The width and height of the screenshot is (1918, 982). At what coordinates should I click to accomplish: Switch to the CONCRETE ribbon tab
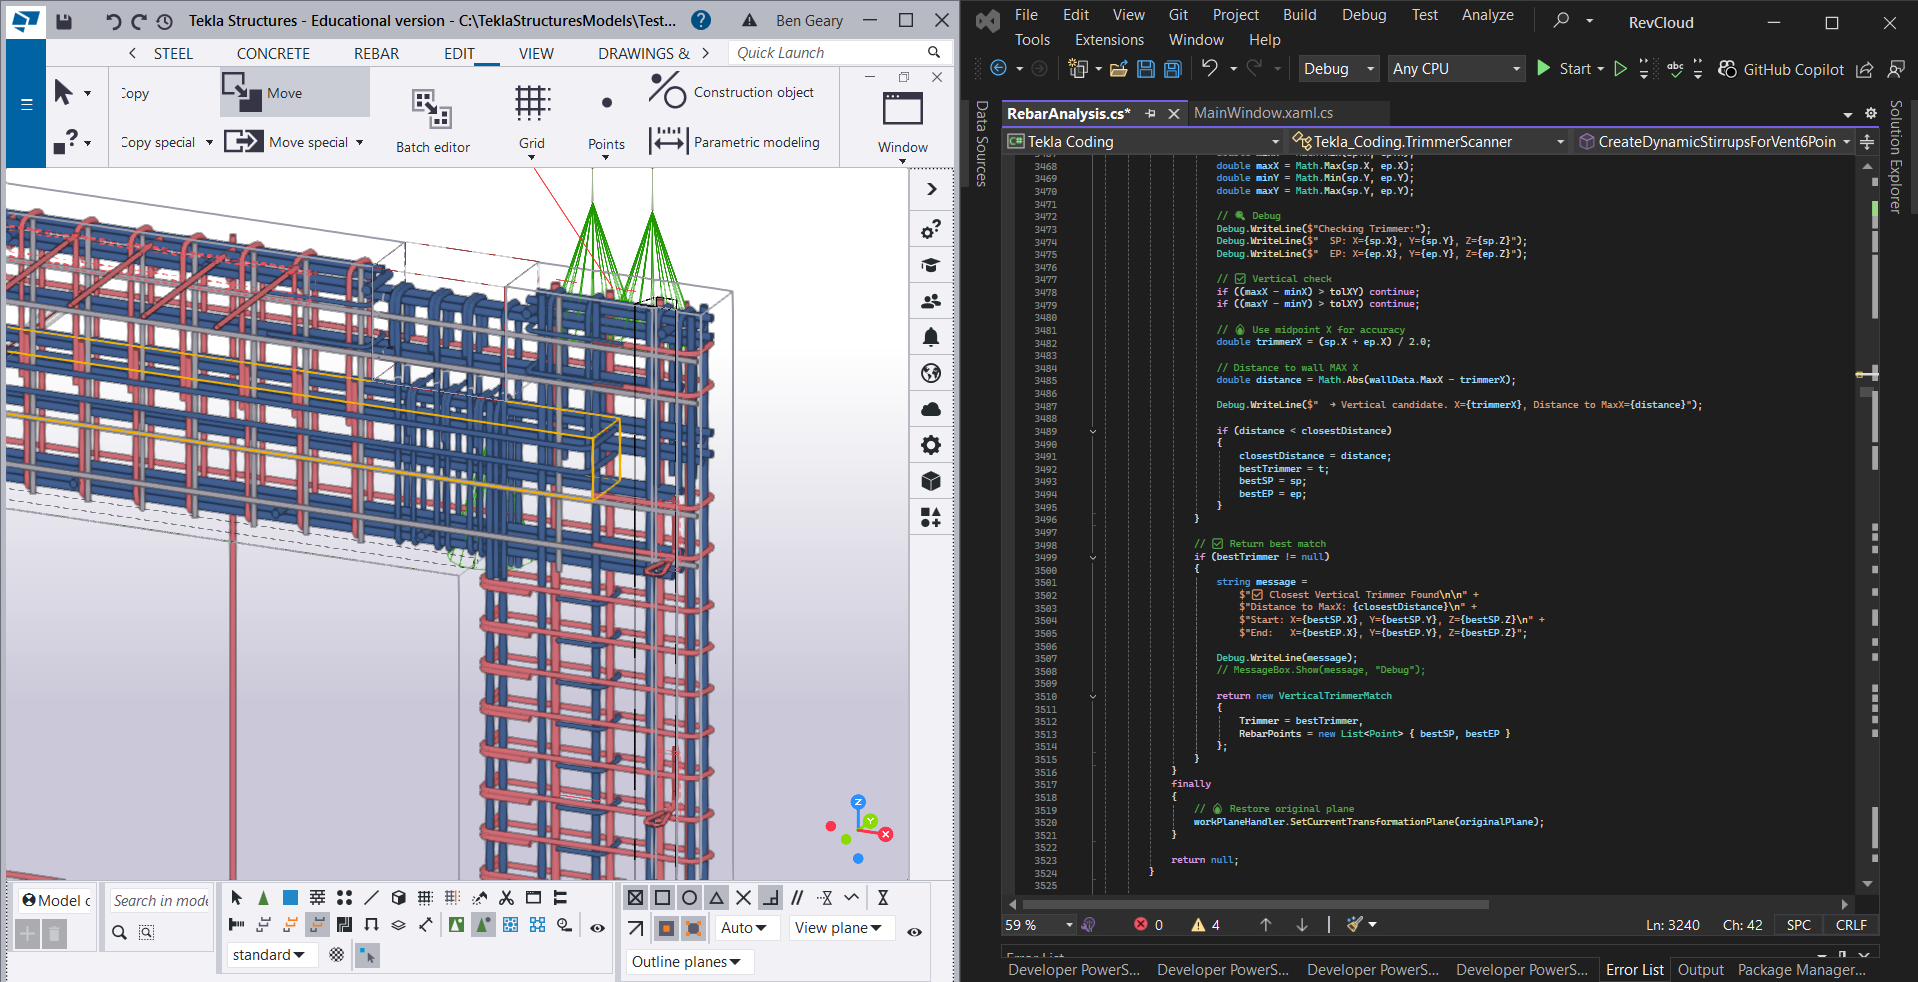coord(273,53)
